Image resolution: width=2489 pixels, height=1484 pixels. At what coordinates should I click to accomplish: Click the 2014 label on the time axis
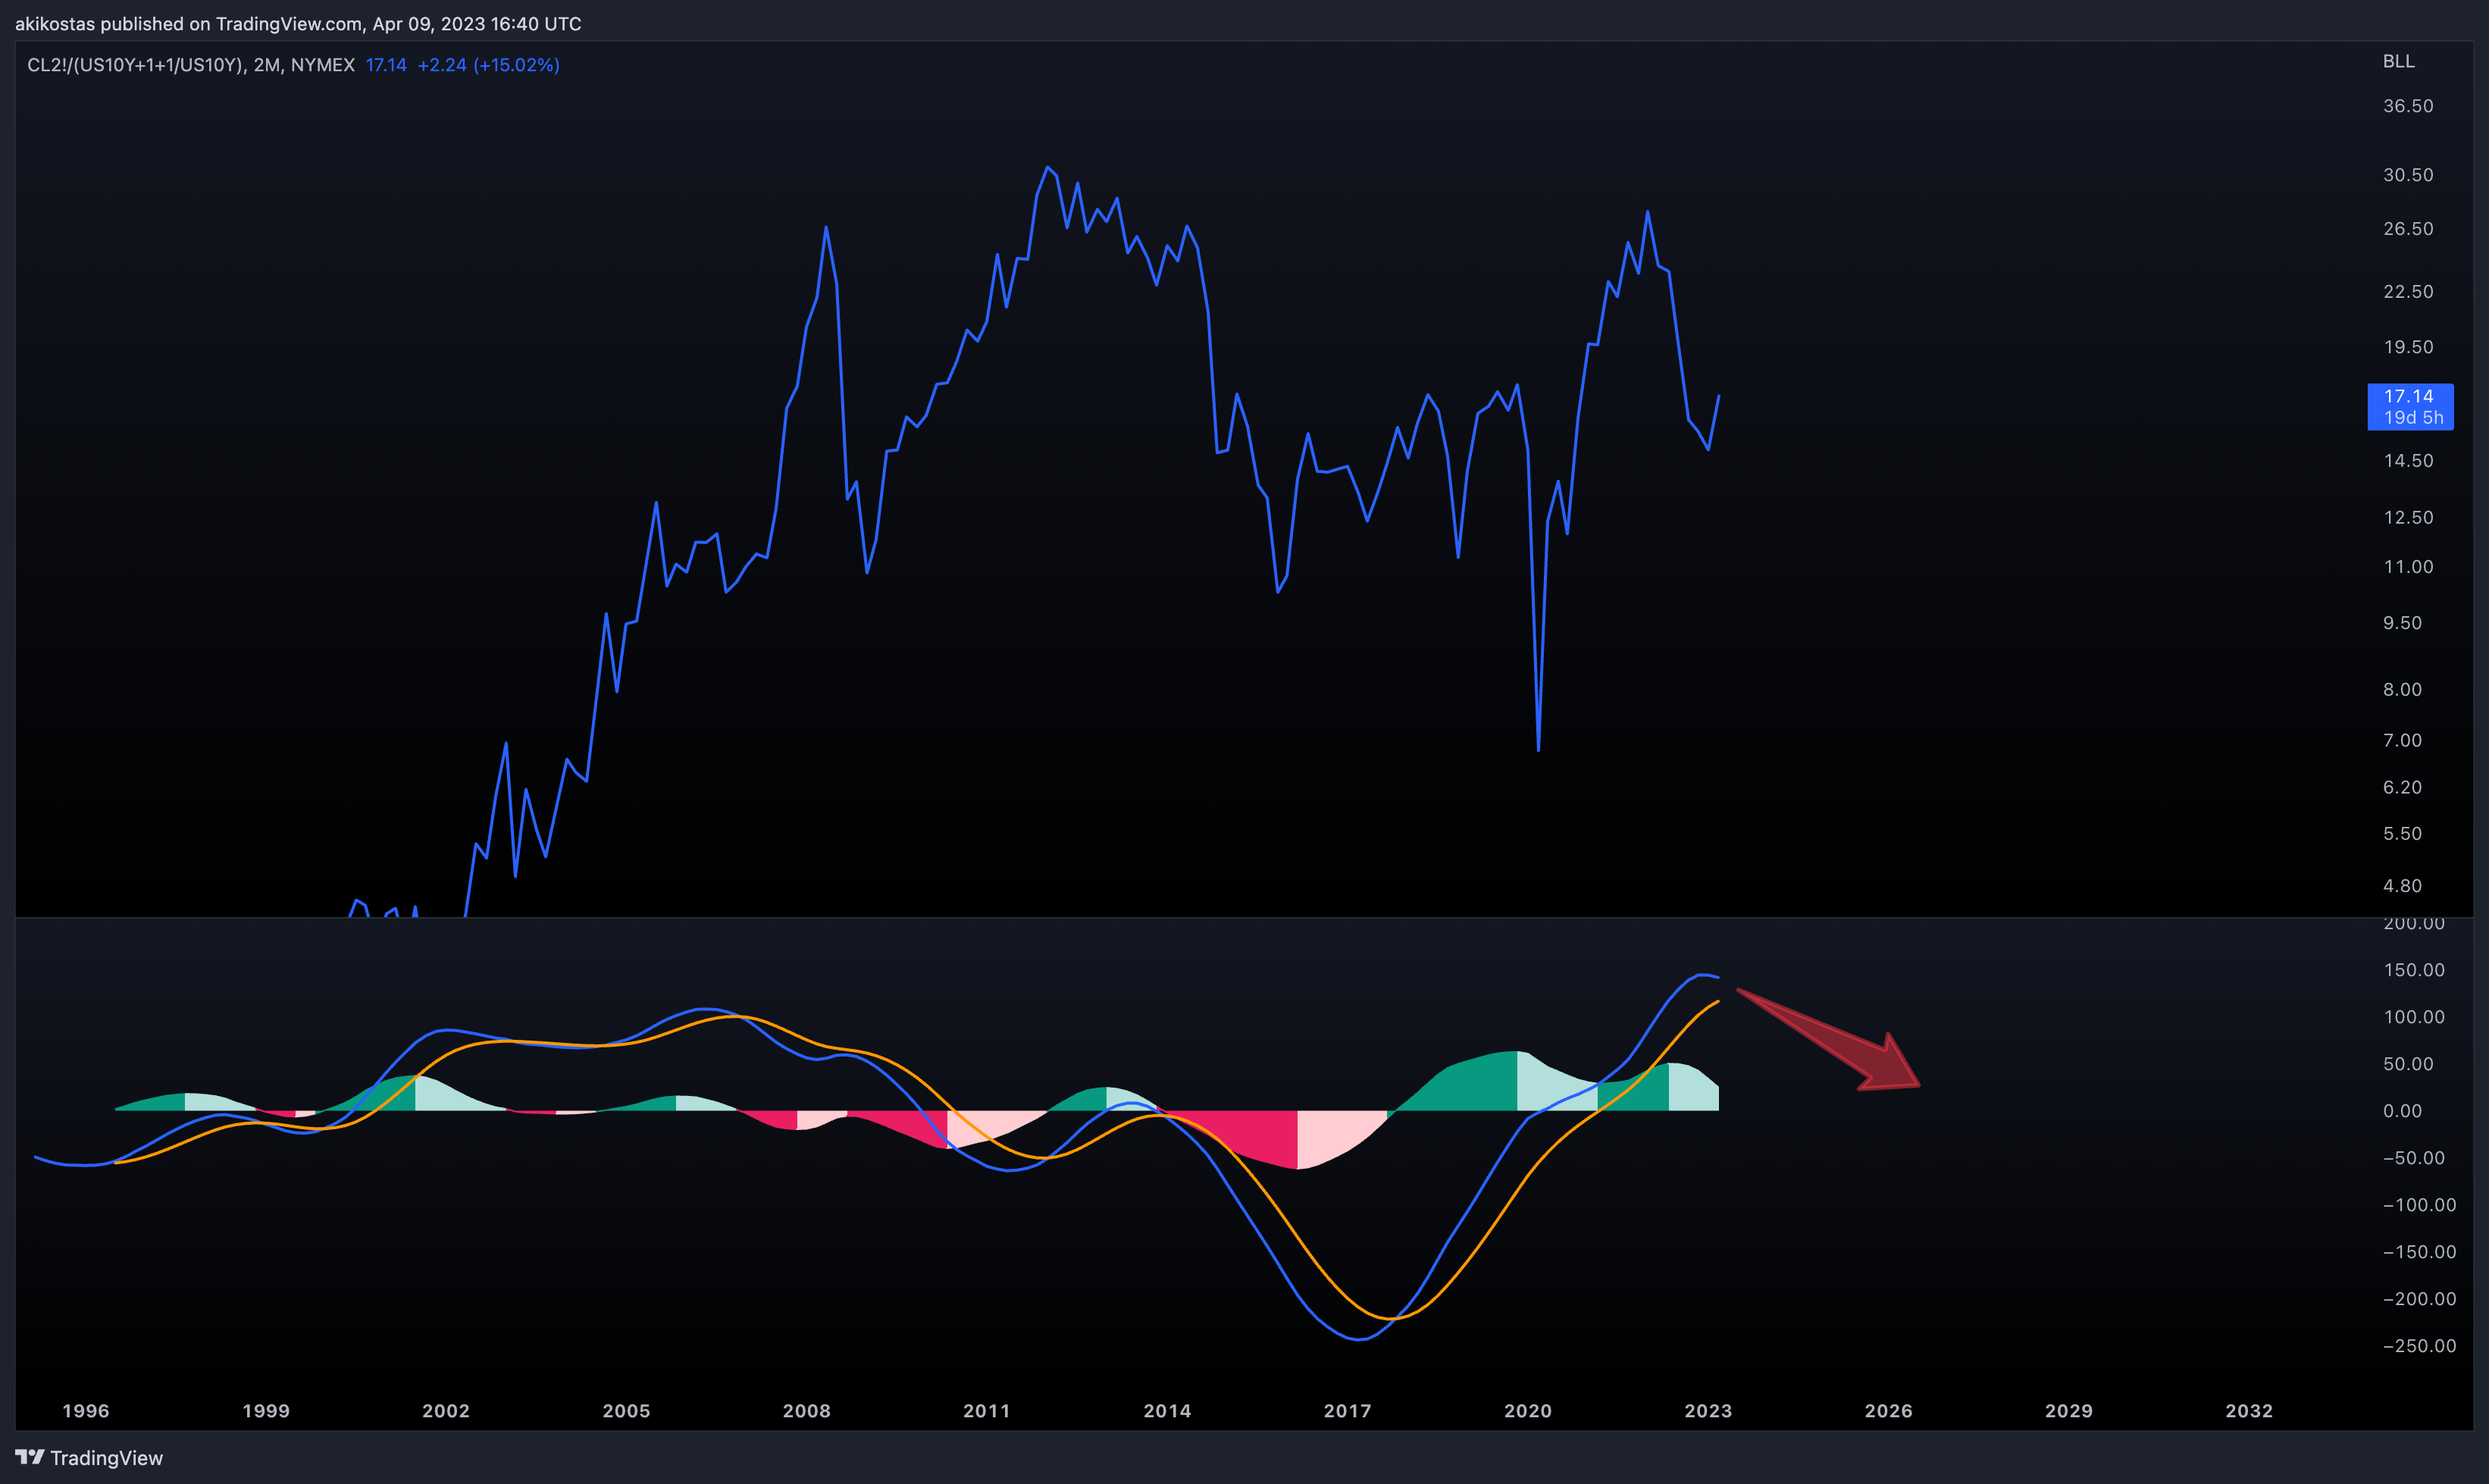[x=1167, y=1410]
